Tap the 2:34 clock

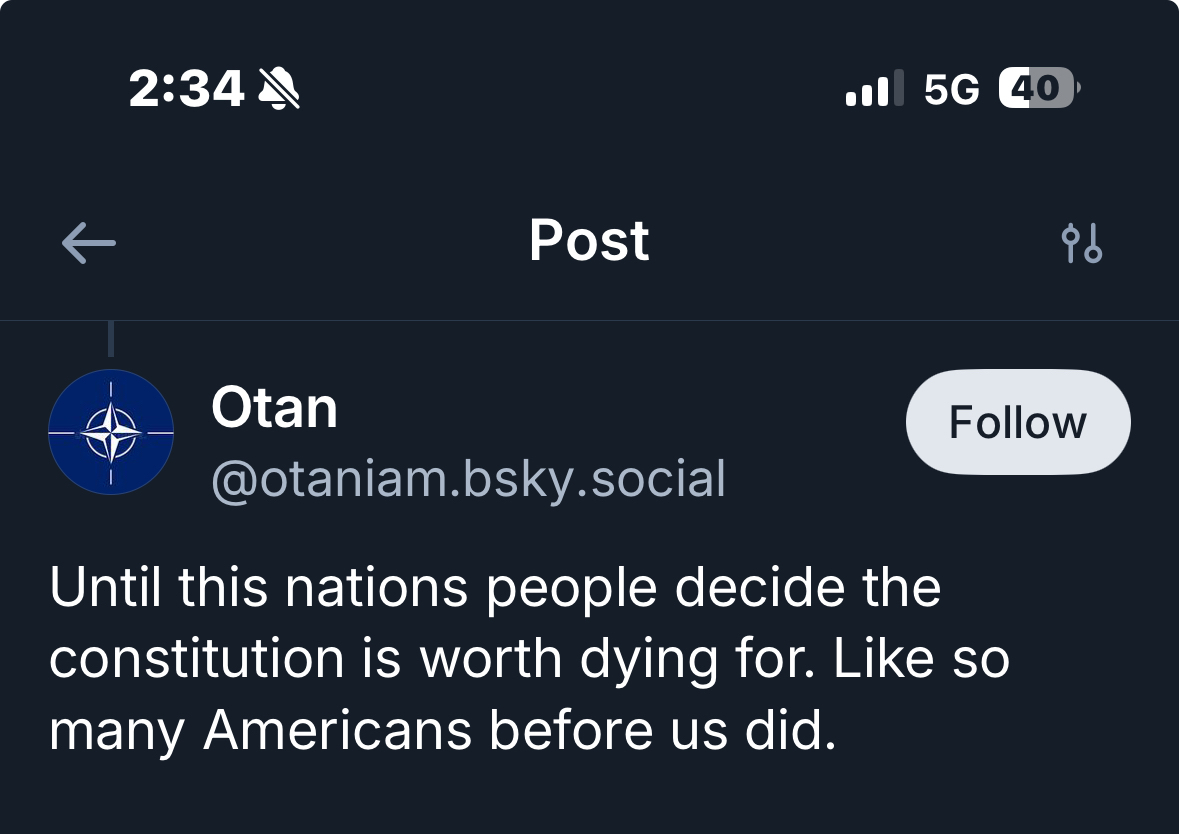(186, 90)
